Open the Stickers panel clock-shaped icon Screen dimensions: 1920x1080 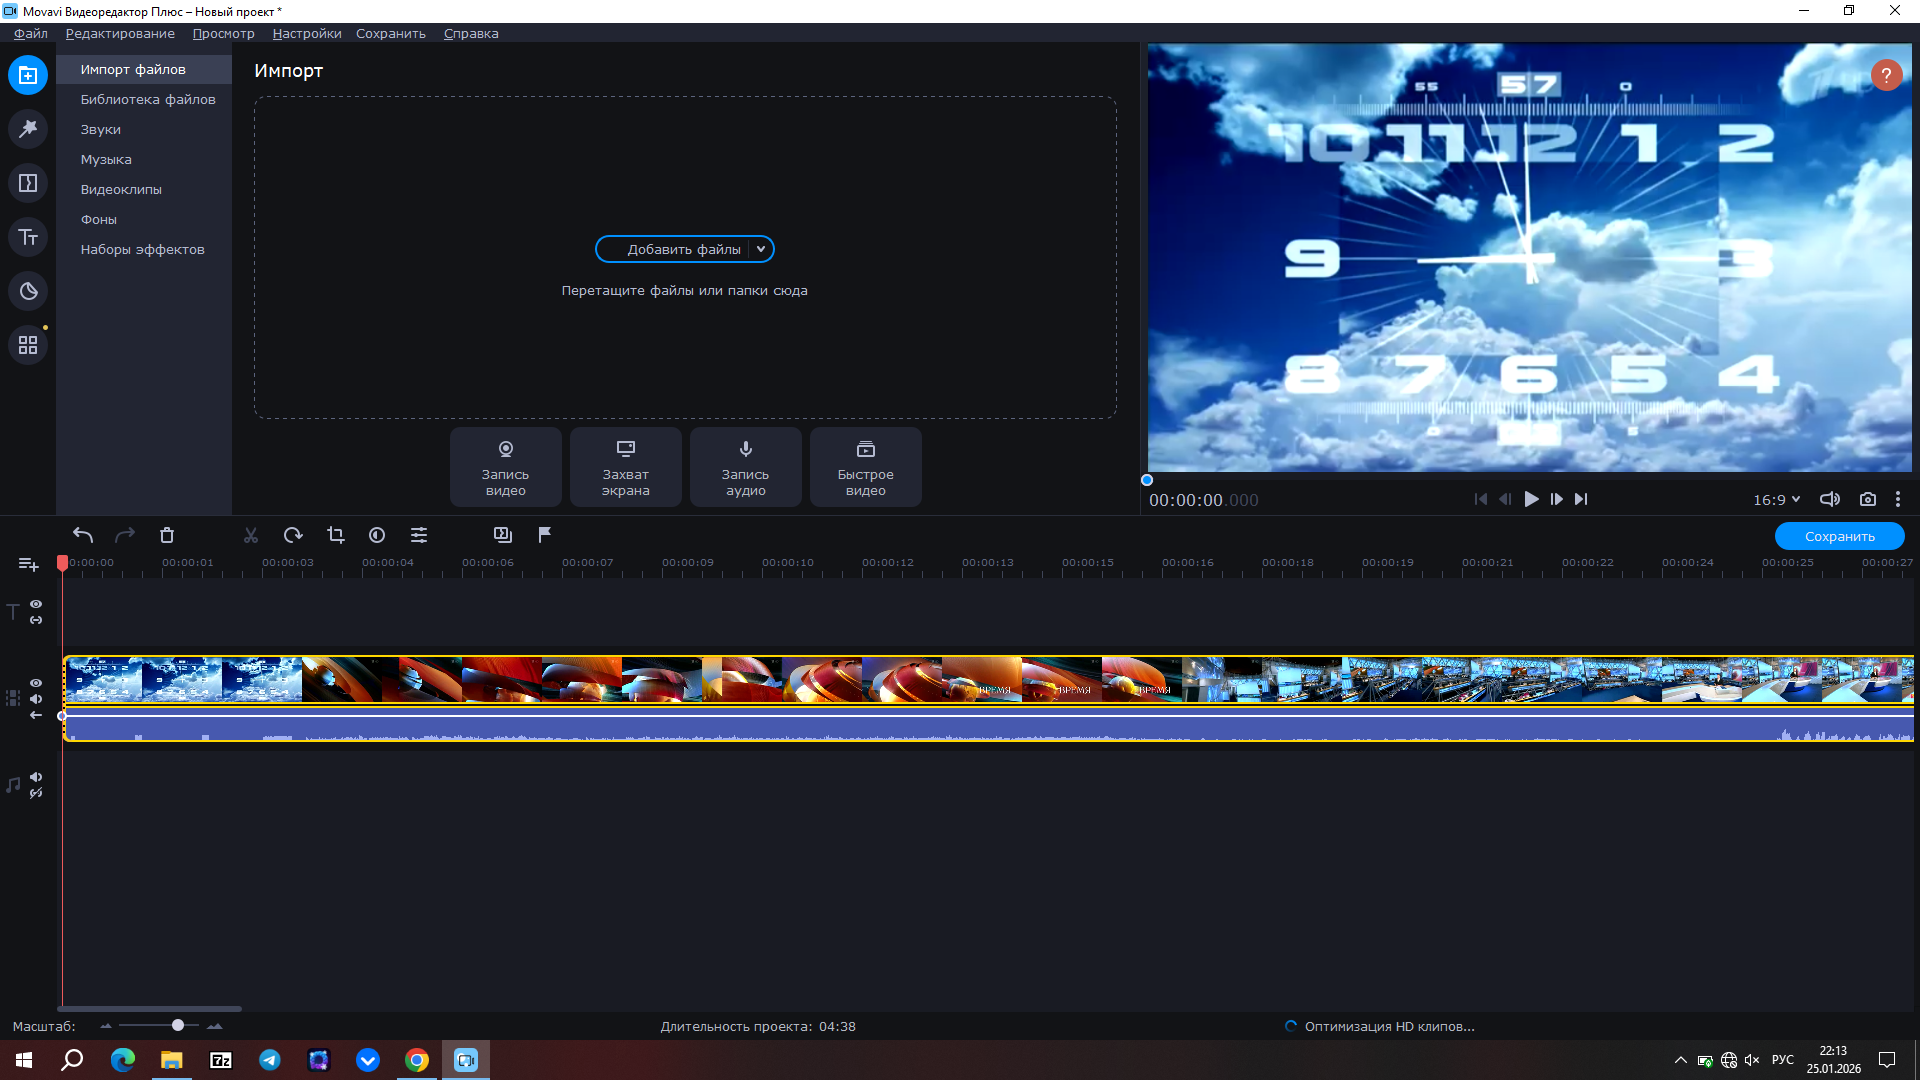click(28, 291)
